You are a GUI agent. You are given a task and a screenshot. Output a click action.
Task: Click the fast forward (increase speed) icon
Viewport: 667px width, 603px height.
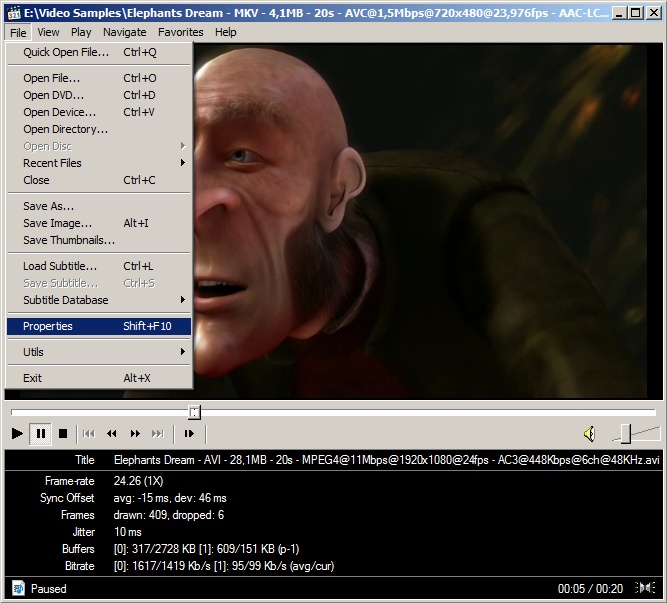tap(135, 434)
